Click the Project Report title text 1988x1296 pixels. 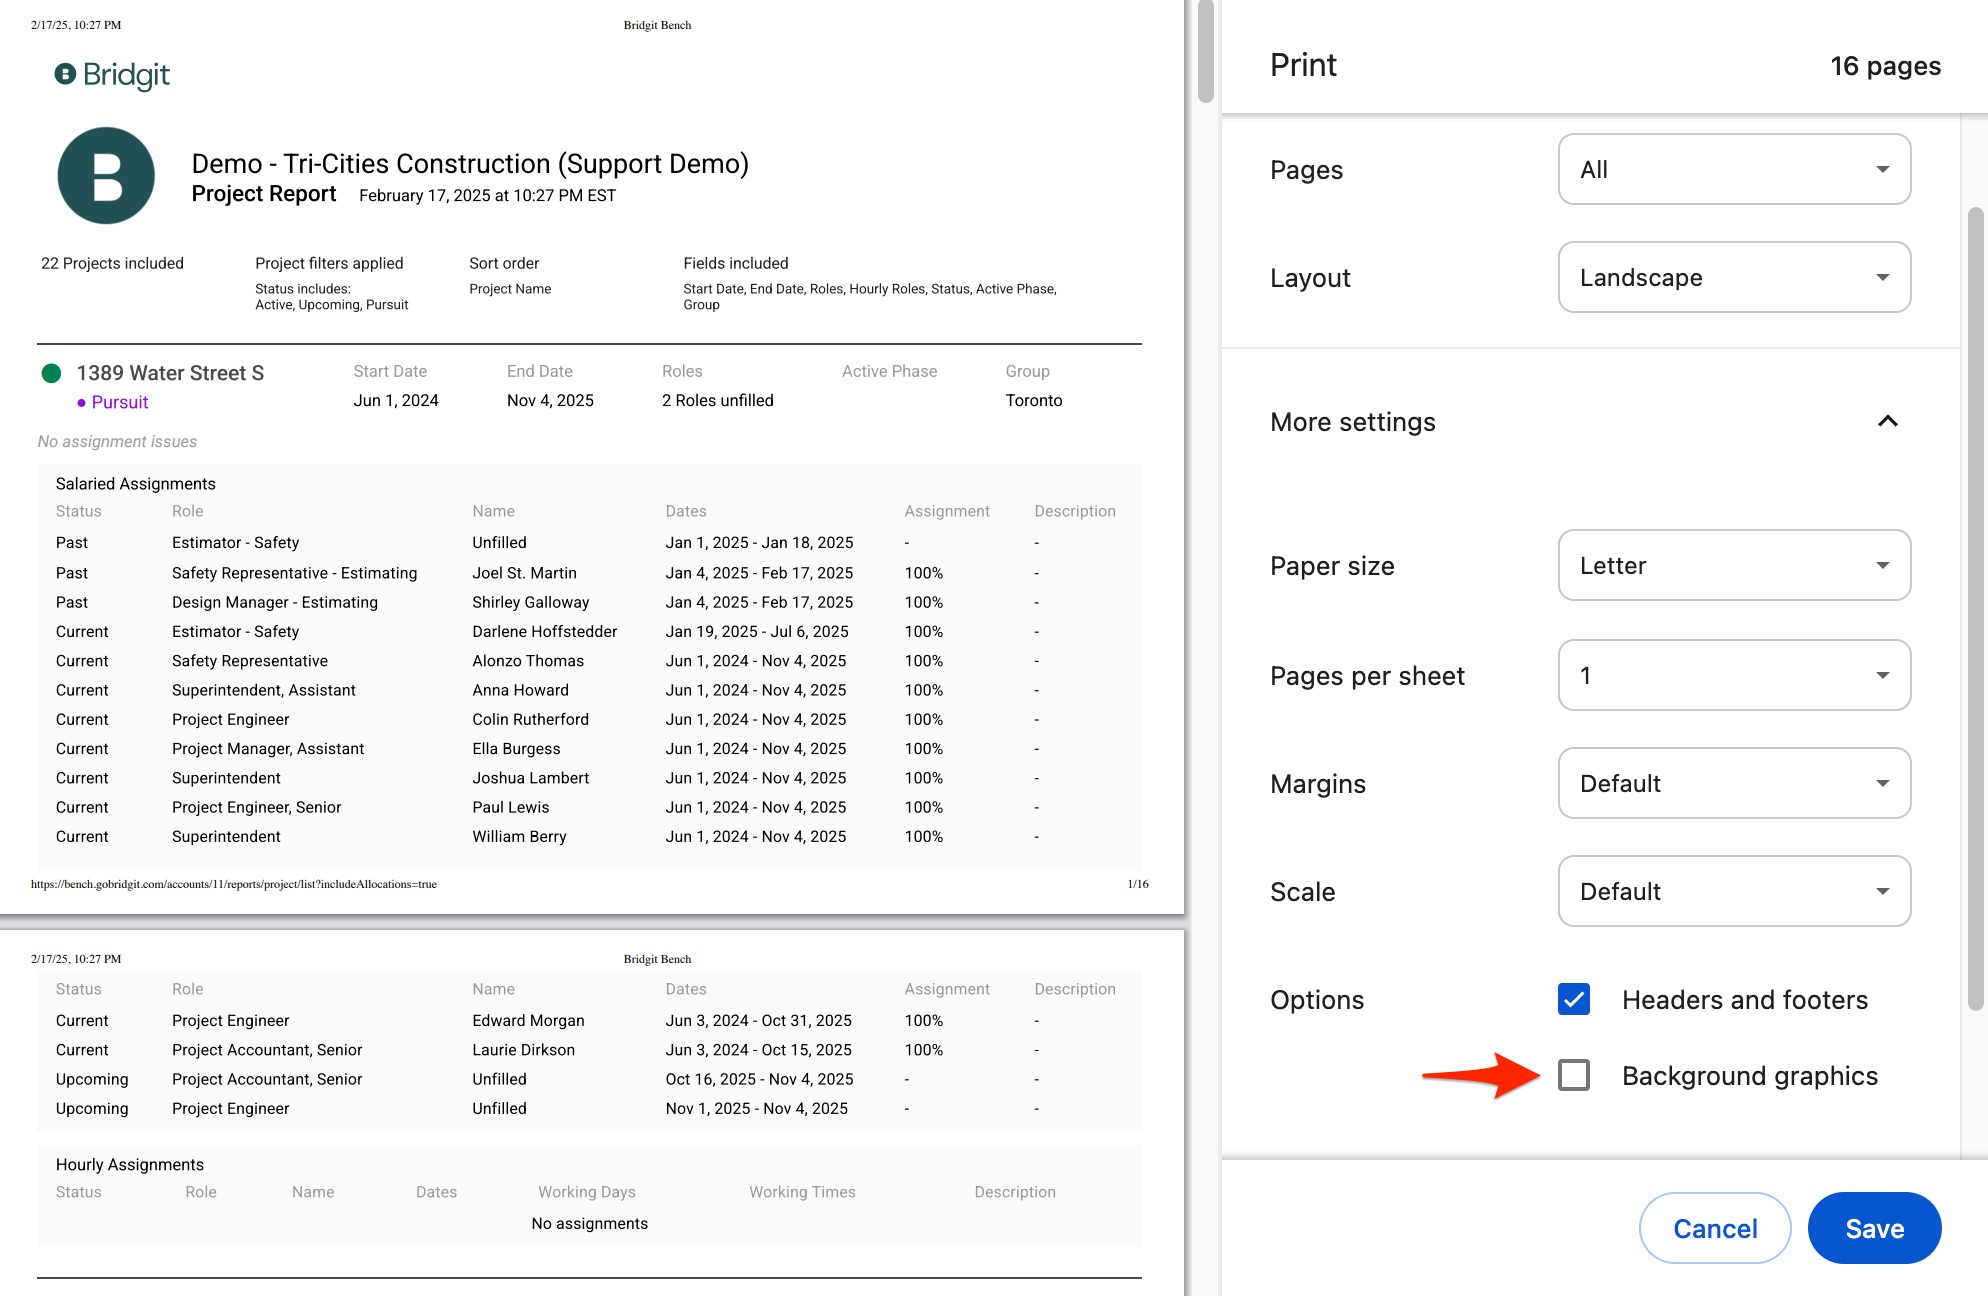(x=263, y=194)
